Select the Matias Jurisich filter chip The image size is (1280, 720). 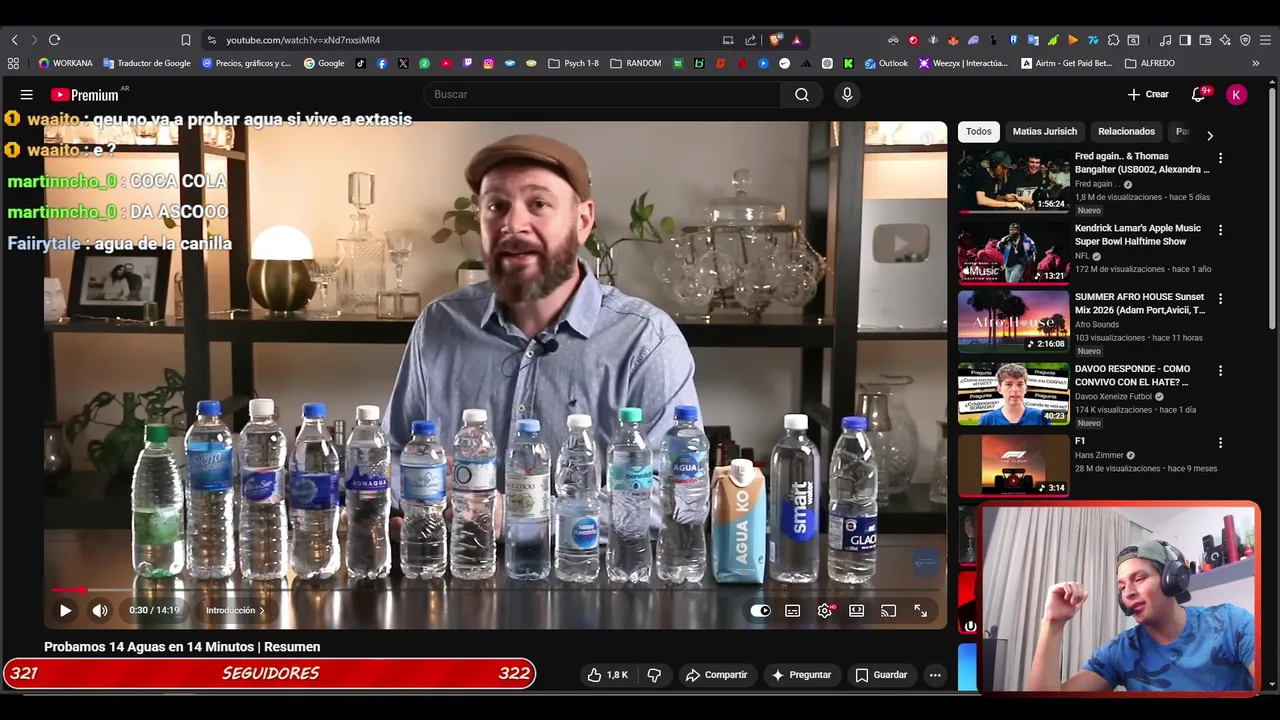(x=1044, y=131)
